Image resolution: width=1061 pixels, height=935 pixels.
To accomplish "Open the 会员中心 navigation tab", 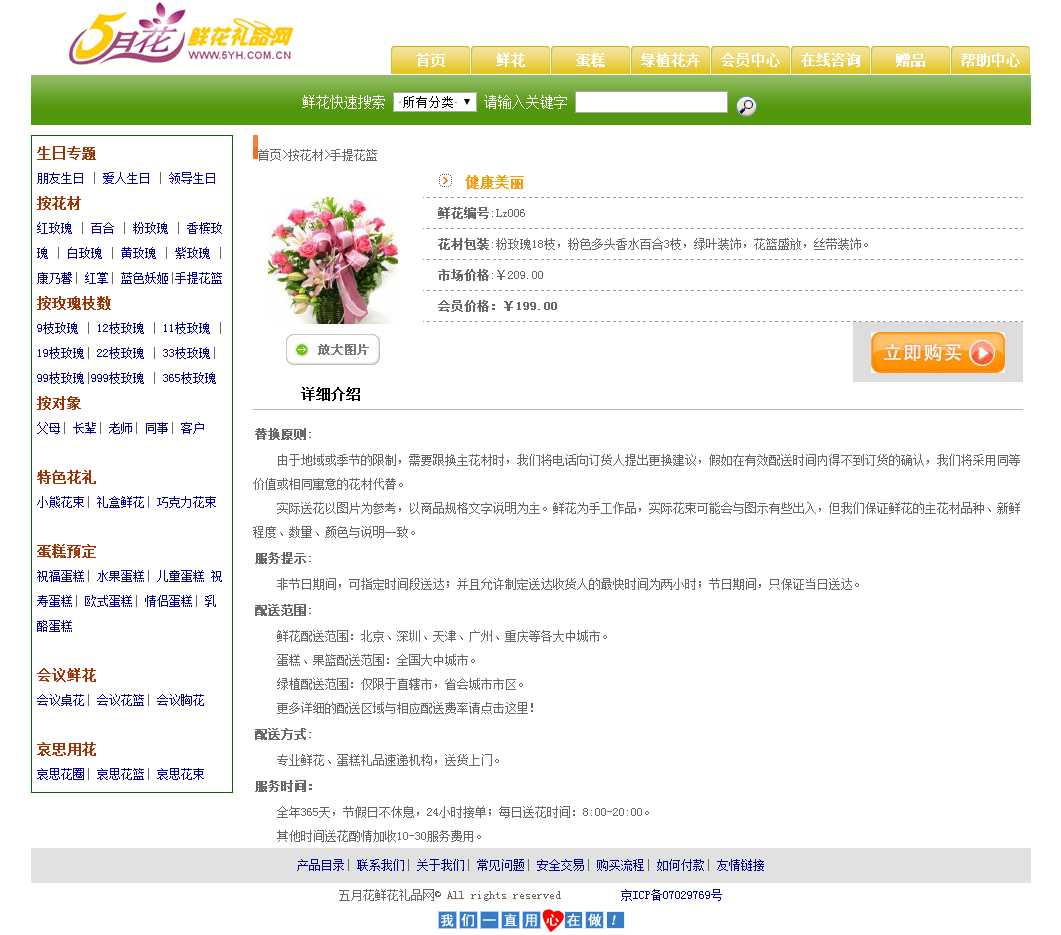I will tap(750, 60).
